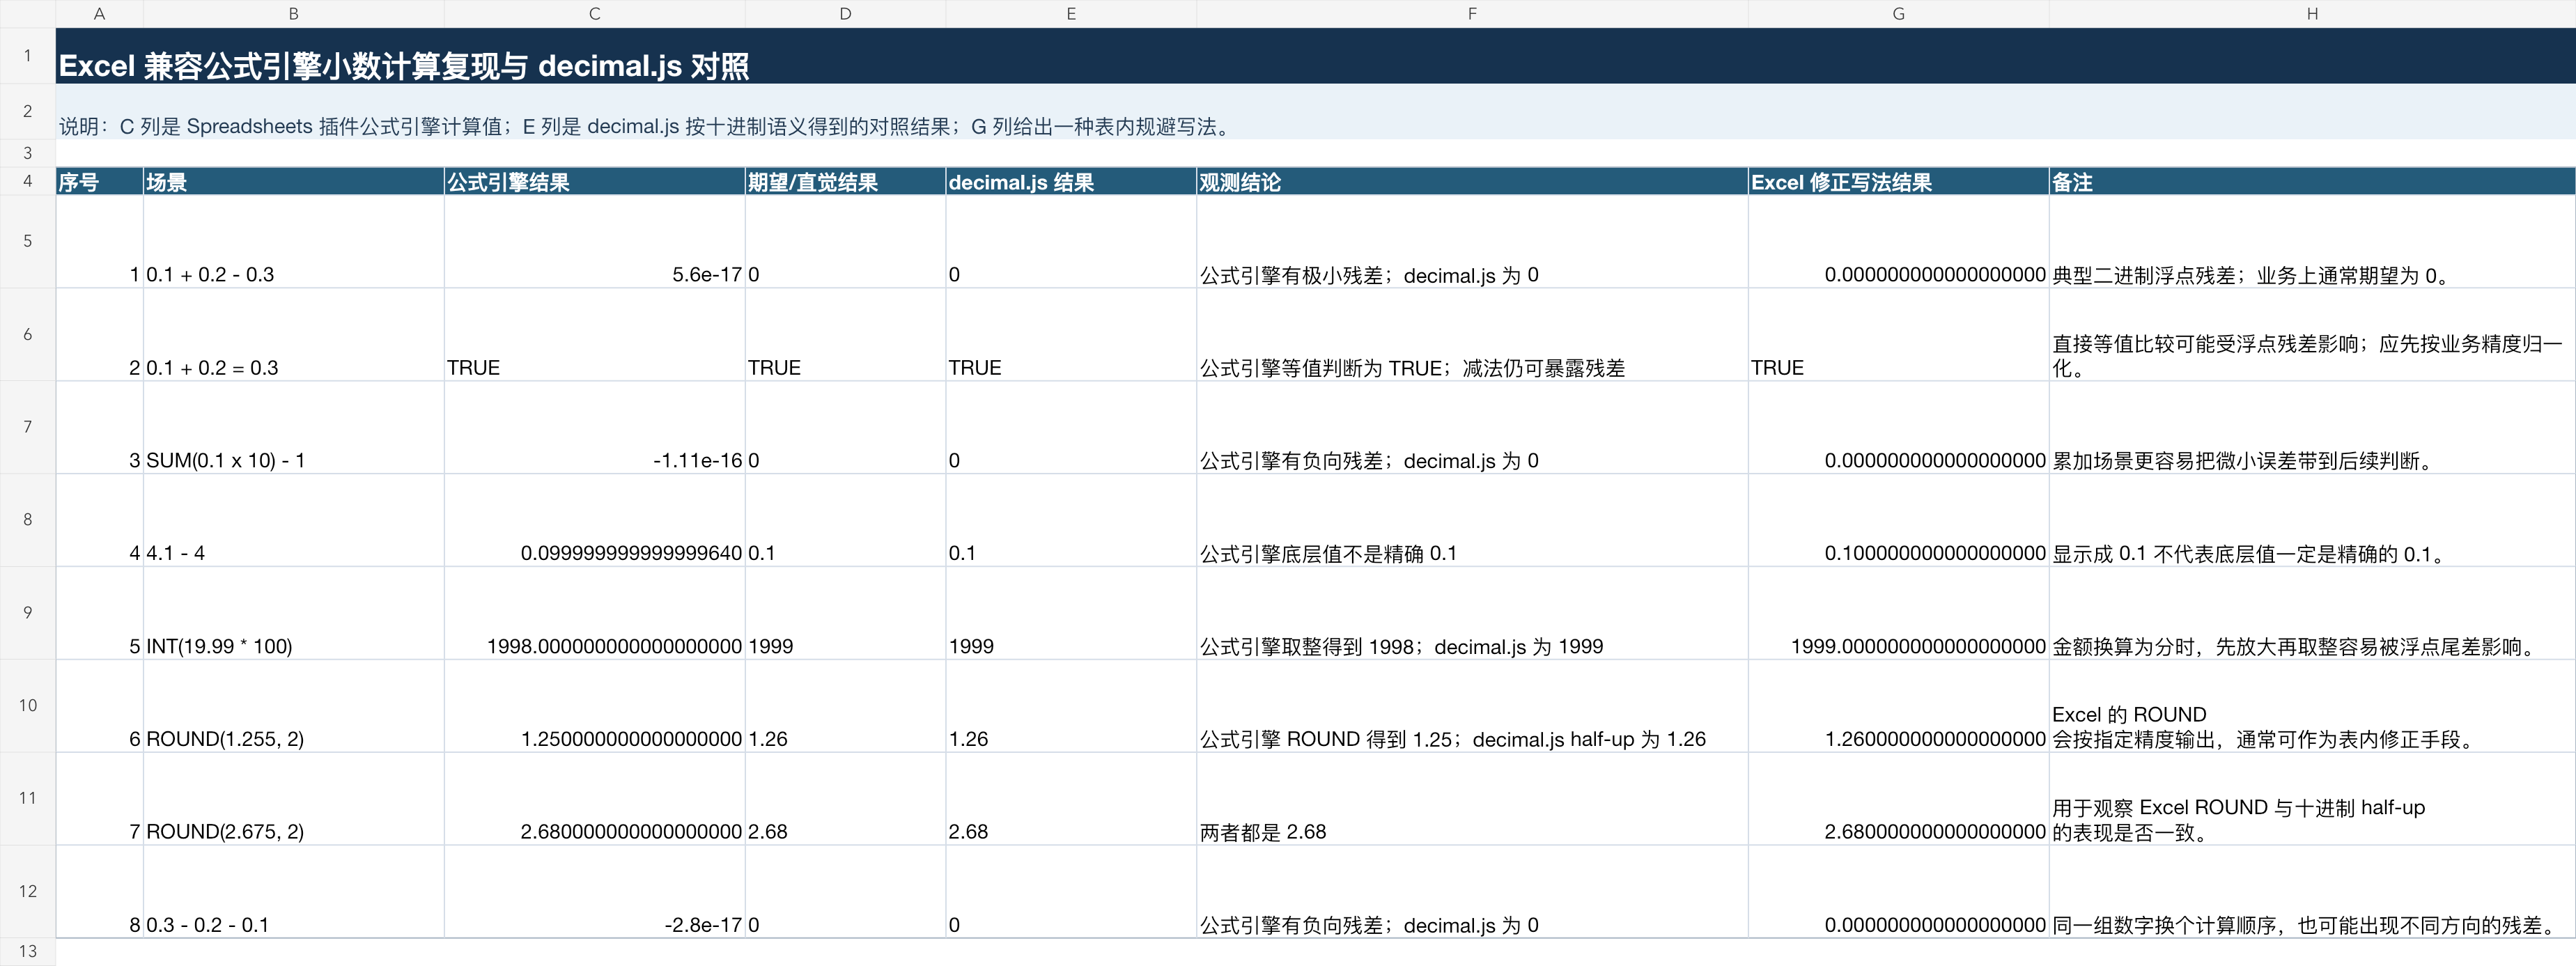2576x966 pixels.
Task: Select the decimal.js result 1999 in column E
Action: [1071, 613]
